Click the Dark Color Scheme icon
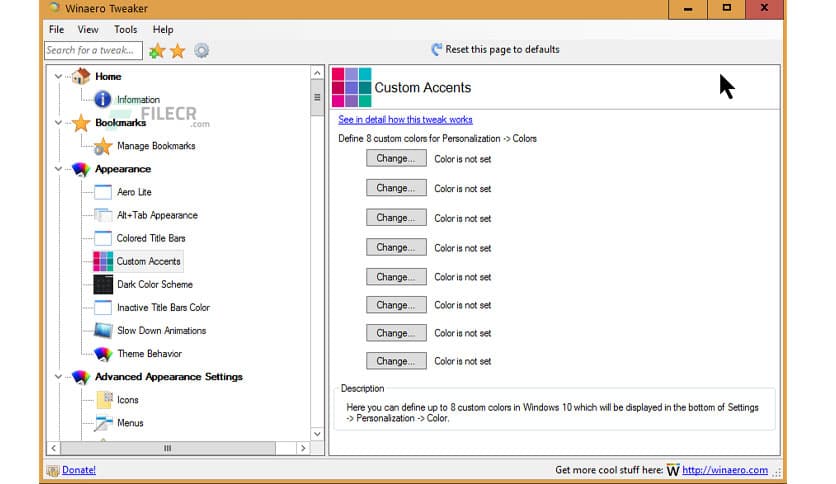This screenshot has width=836, height=484. pos(102,284)
